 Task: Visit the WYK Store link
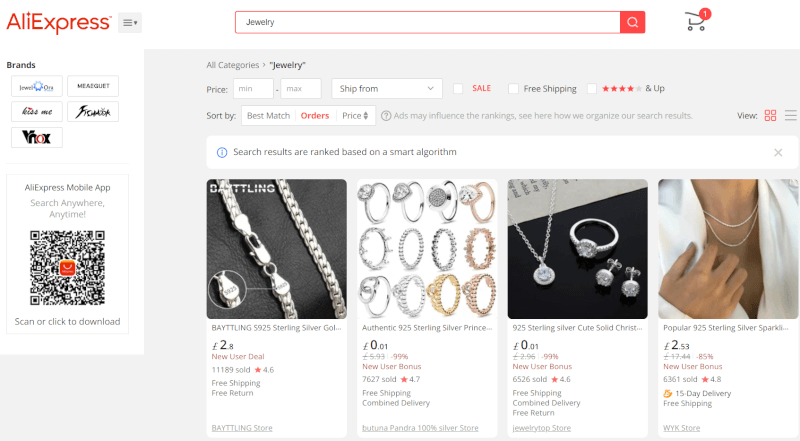coord(682,428)
